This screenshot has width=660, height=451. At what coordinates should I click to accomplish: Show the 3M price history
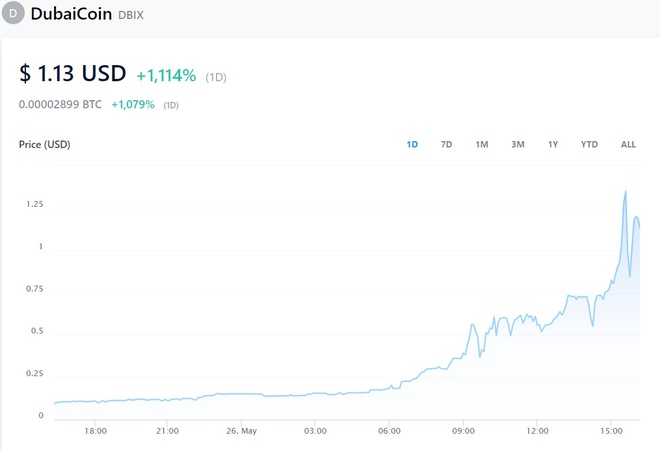[518, 144]
